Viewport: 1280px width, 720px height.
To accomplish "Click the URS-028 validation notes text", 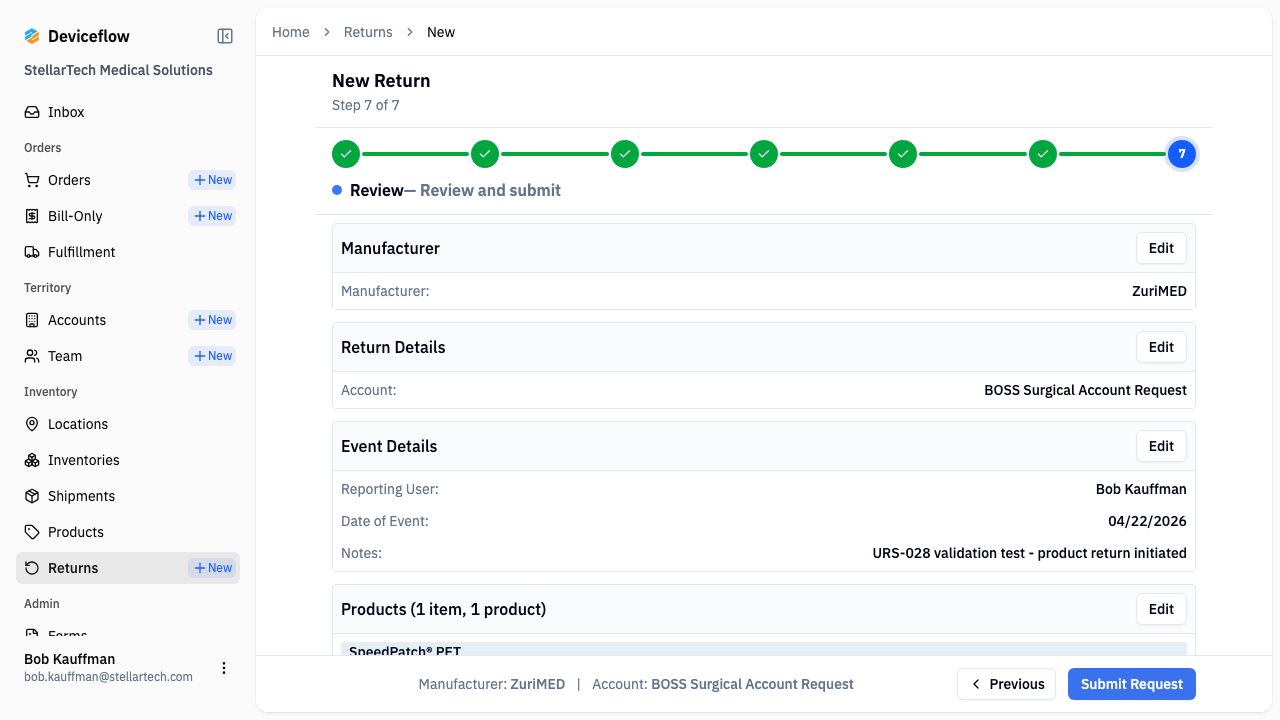I will 1029,553.
